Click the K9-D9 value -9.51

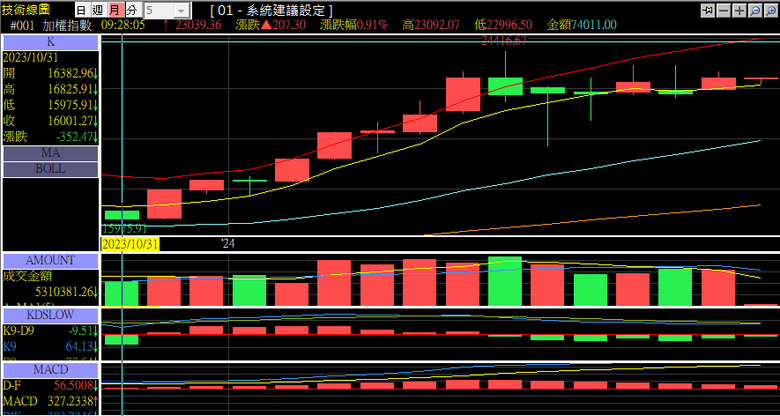point(81,331)
